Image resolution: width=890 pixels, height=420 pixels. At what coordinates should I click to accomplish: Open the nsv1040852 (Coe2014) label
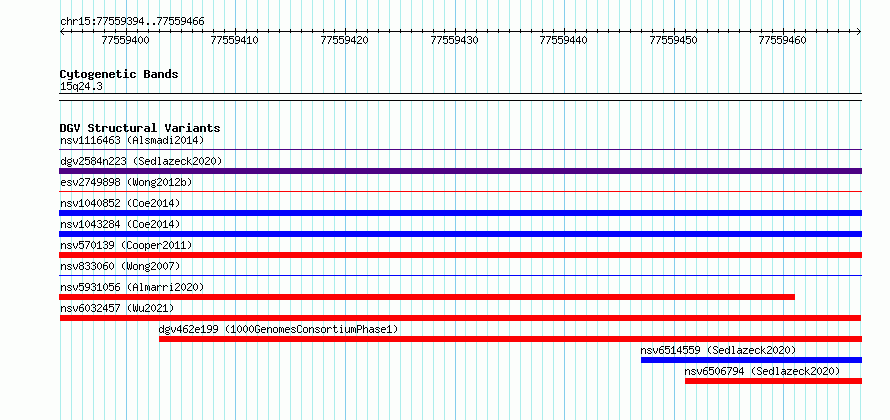(120, 203)
